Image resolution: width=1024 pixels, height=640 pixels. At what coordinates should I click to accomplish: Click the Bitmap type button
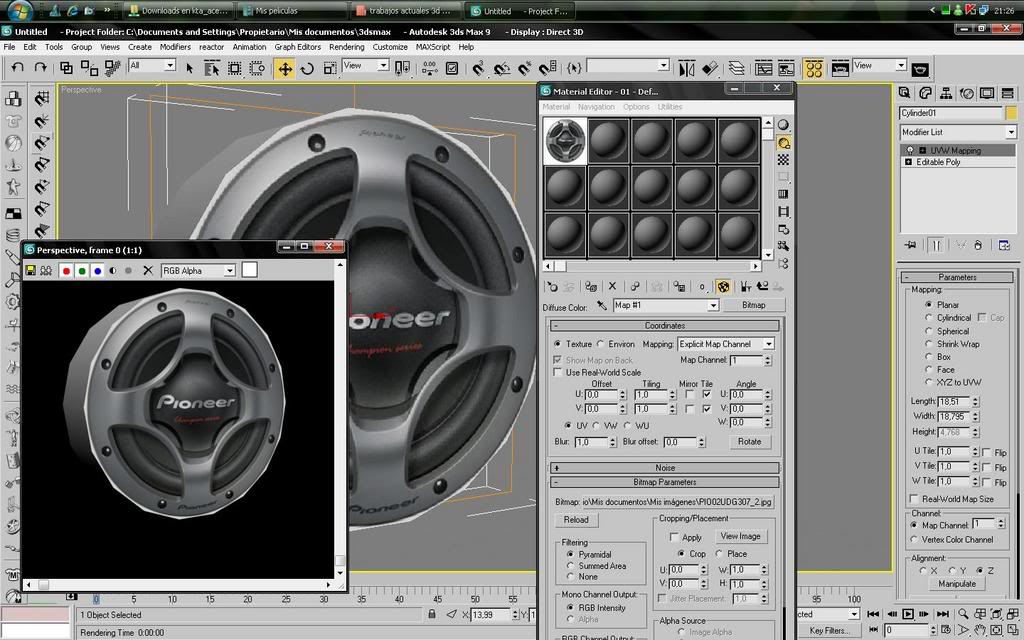click(x=754, y=305)
